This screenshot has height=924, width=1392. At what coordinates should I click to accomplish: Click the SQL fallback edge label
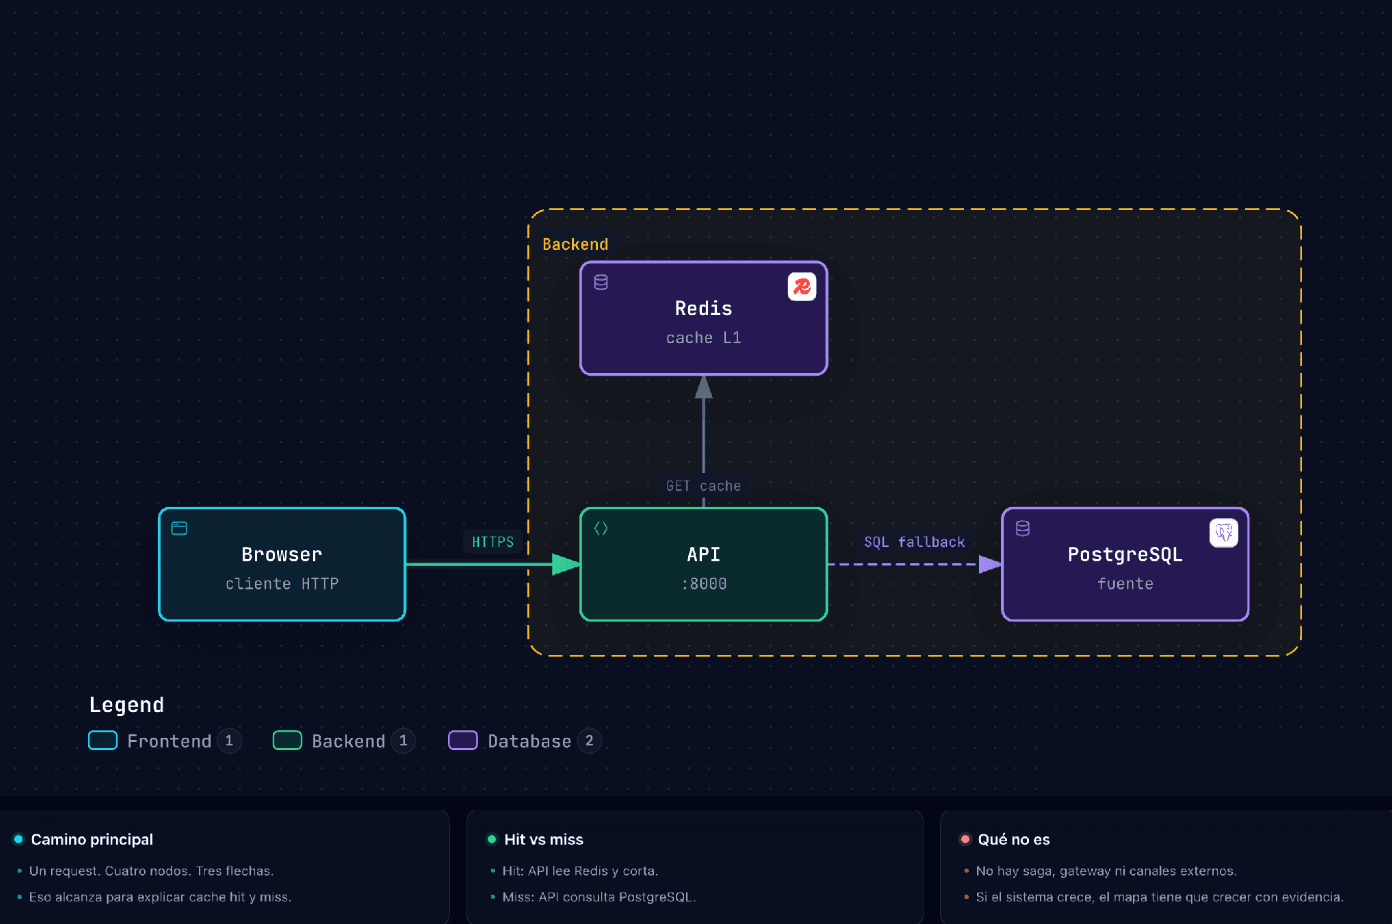click(x=915, y=542)
